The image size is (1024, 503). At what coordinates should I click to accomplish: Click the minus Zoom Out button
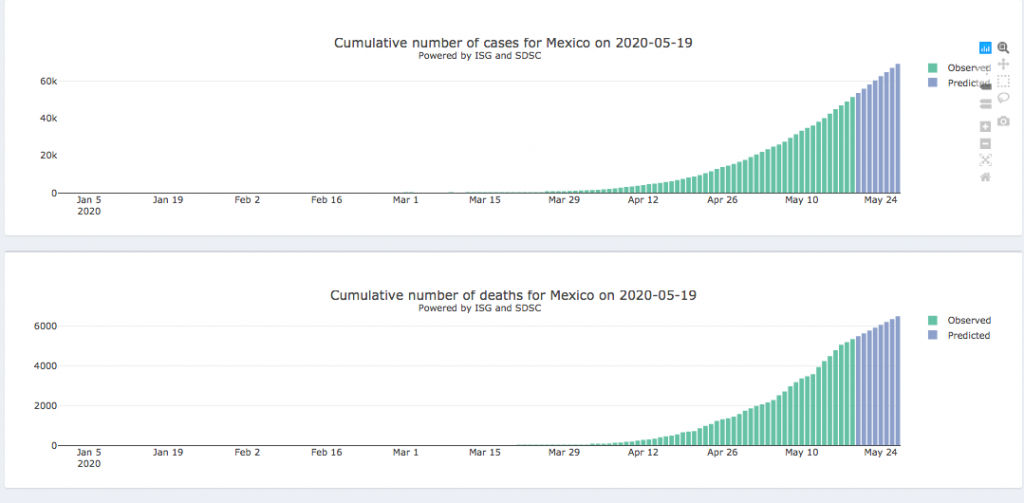(985, 143)
